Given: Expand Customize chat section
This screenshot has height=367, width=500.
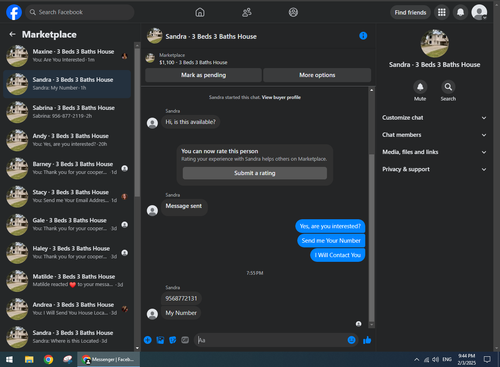Looking at the screenshot, I should click(434, 118).
